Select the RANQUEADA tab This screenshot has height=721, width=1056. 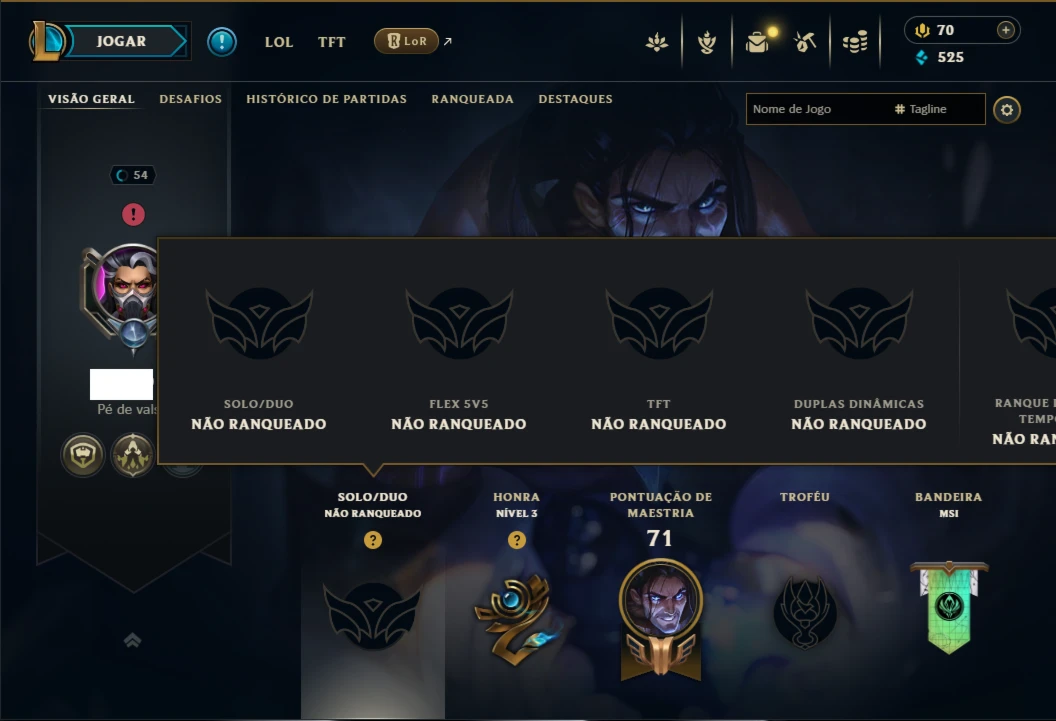(x=472, y=99)
